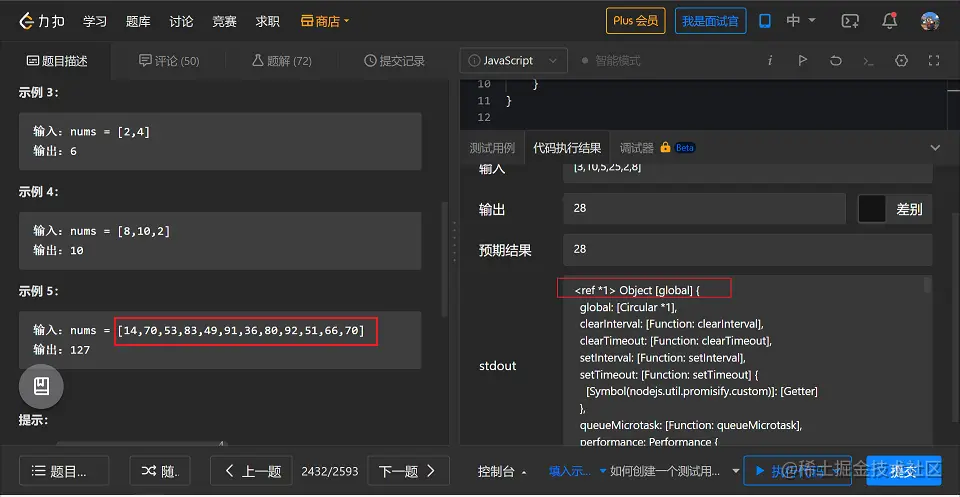
Task: Open the terminal prompt icon
Action: click(x=868, y=61)
